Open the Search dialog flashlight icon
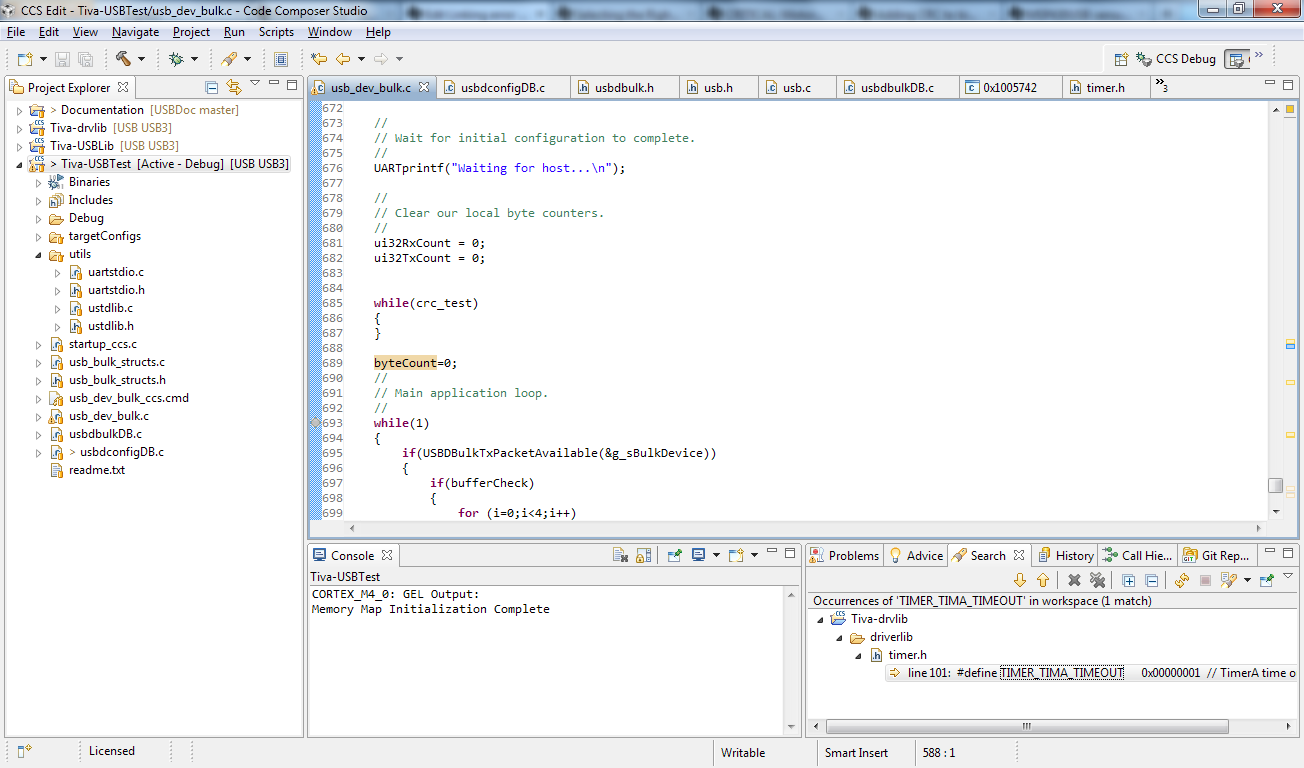Image resolution: width=1304 pixels, height=768 pixels. click(x=229, y=58)
